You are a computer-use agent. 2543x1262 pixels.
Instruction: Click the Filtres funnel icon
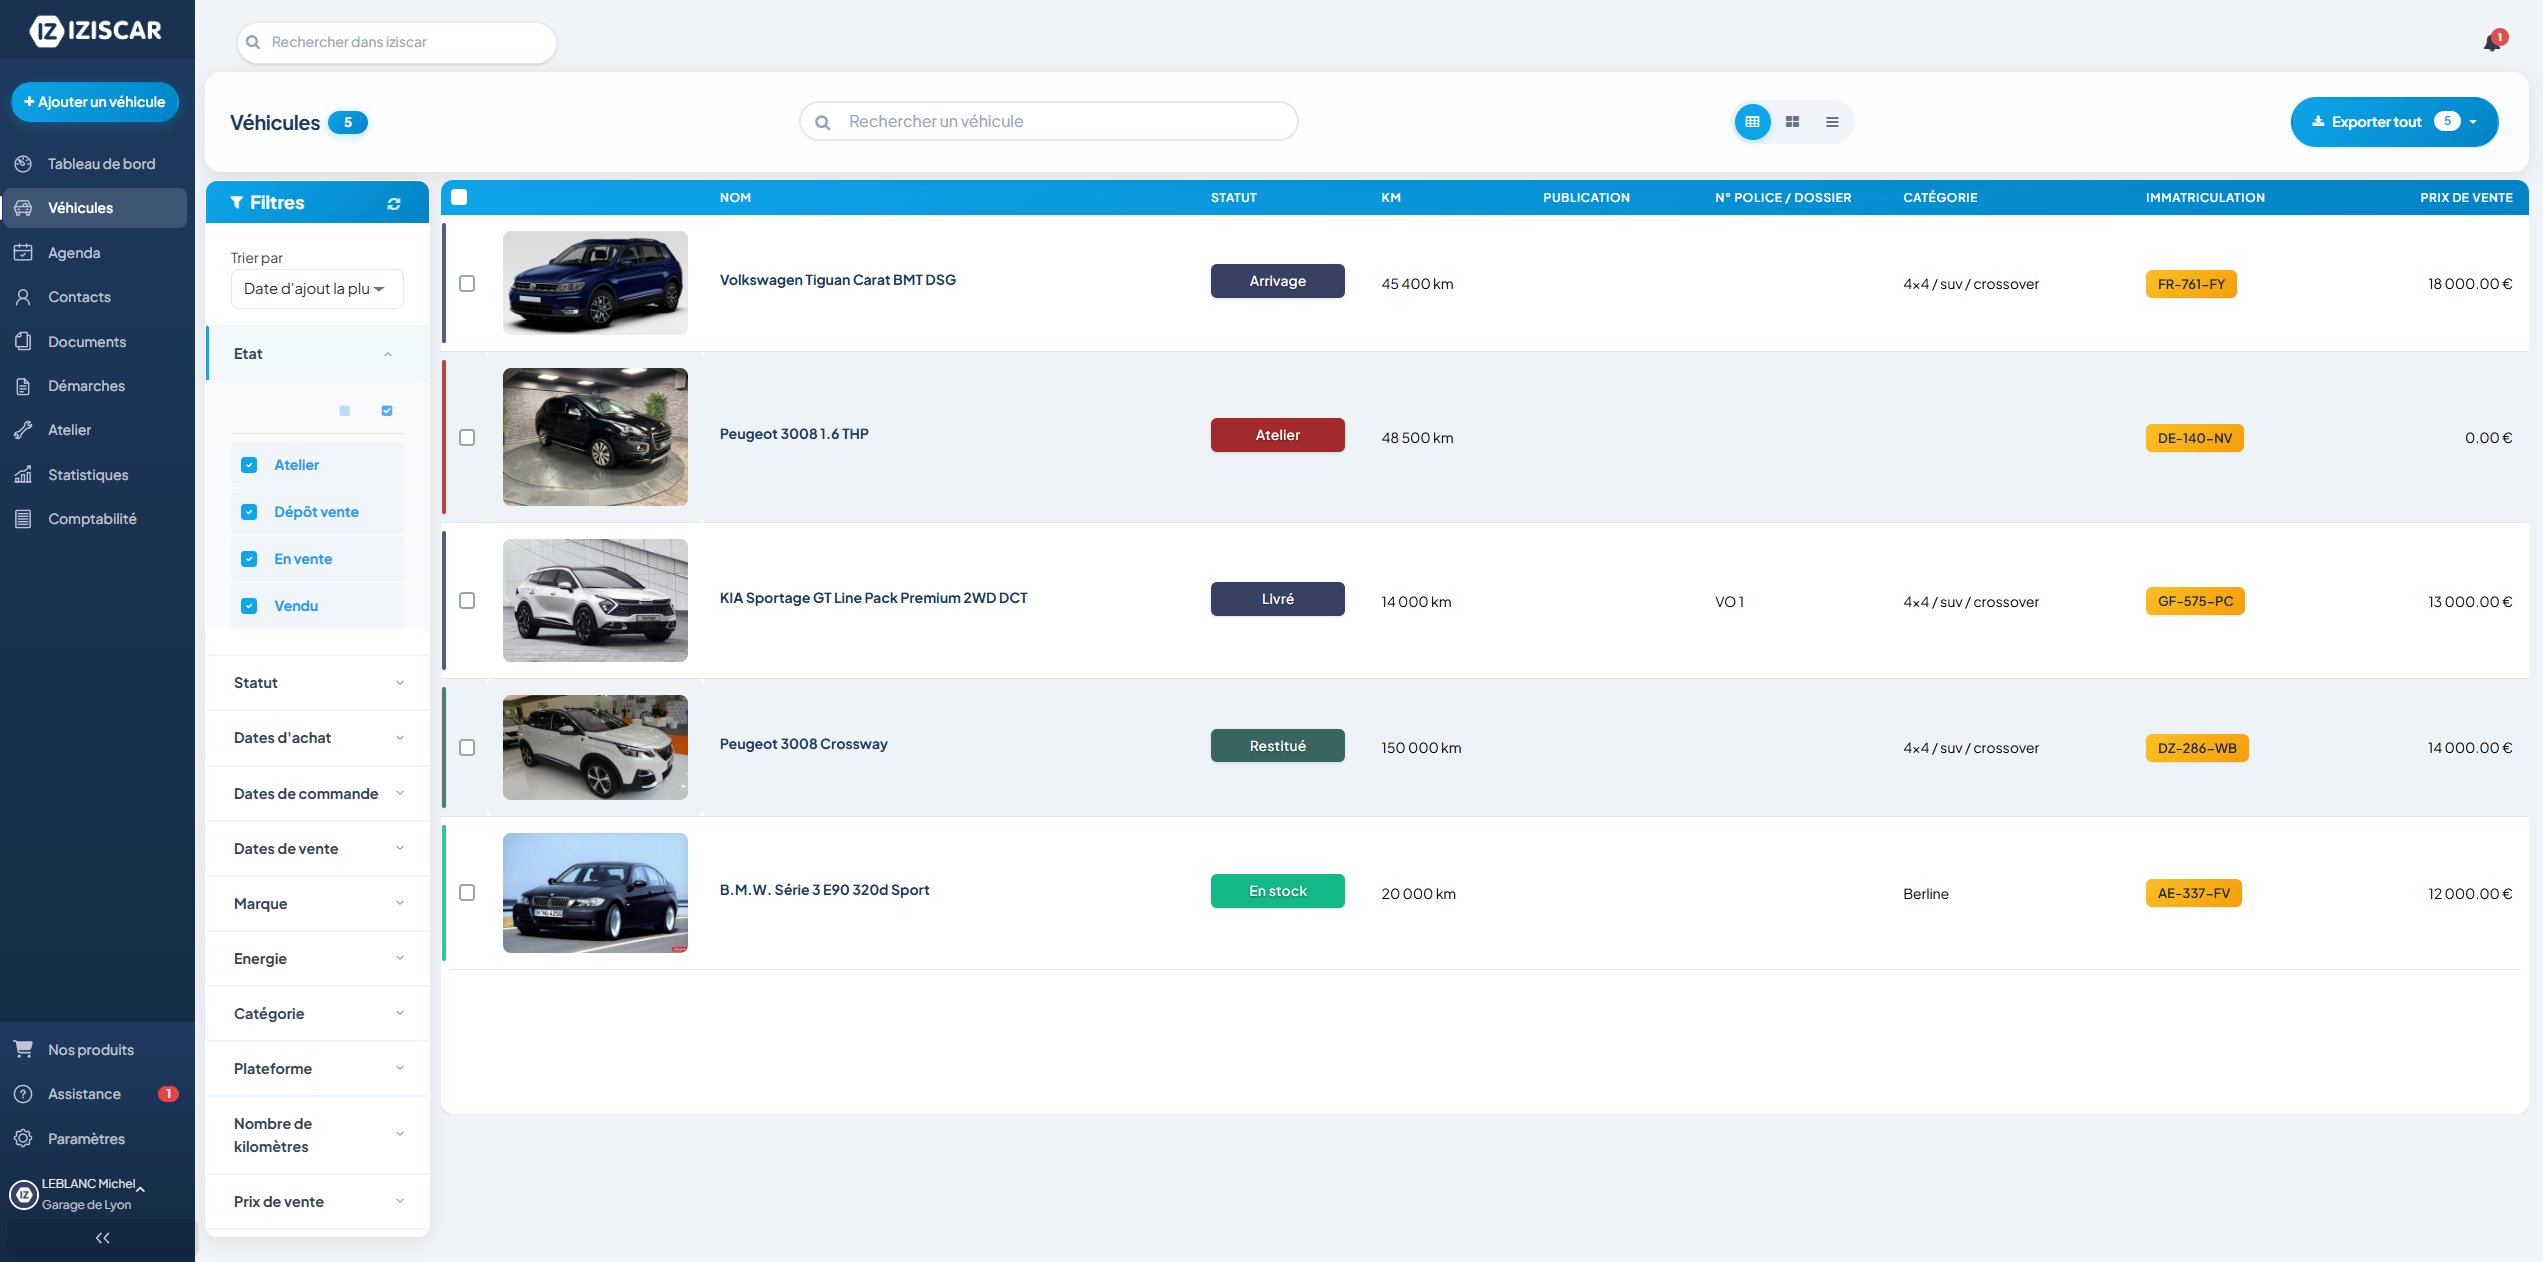pyautogui.click(x=237, y=203)
